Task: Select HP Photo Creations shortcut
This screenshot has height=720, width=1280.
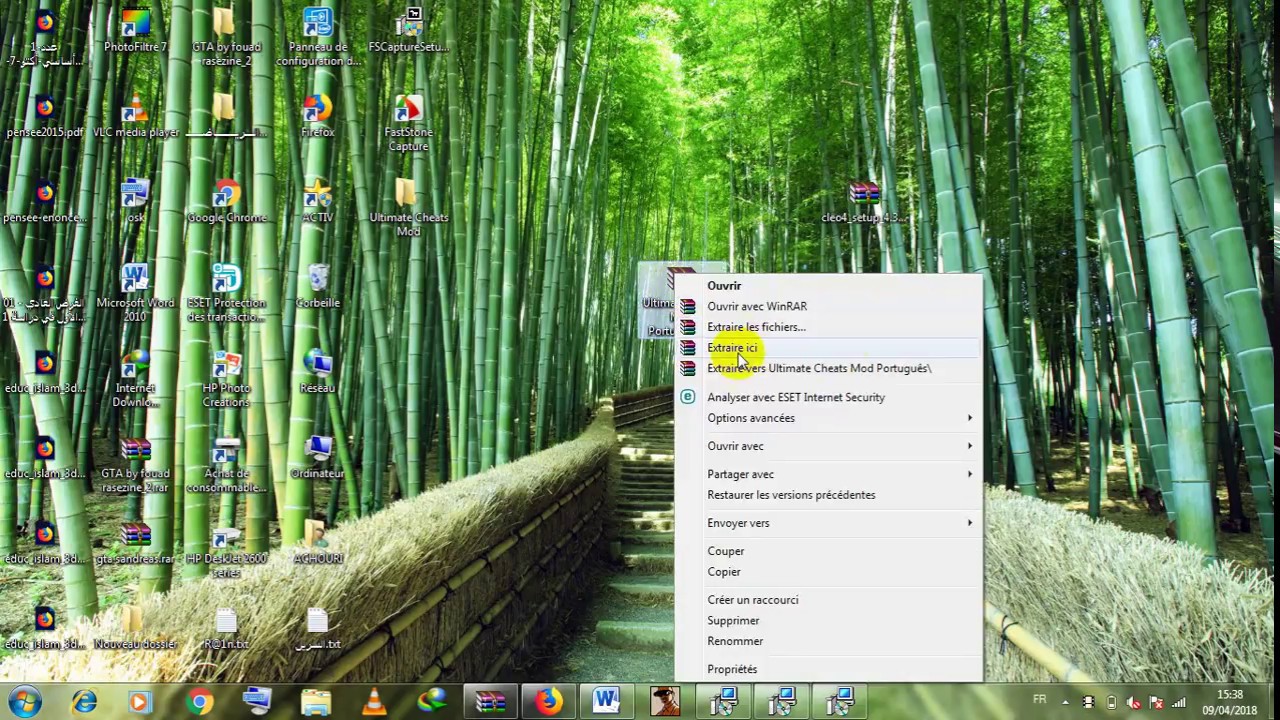Action: pos(227,379)
